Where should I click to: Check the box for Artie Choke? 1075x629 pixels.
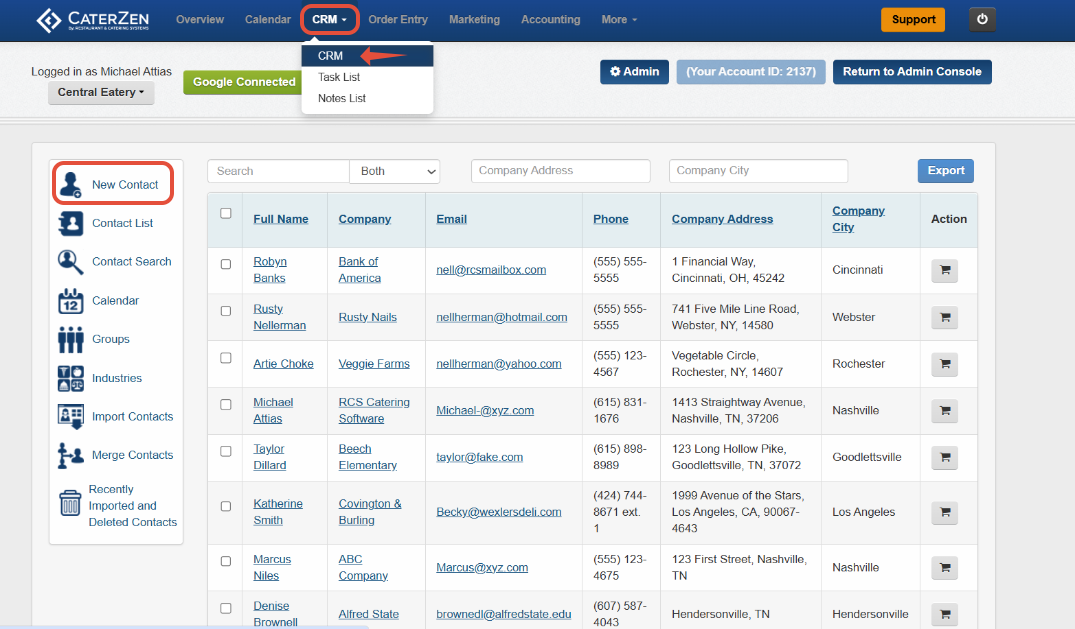[x=226, y=358]
